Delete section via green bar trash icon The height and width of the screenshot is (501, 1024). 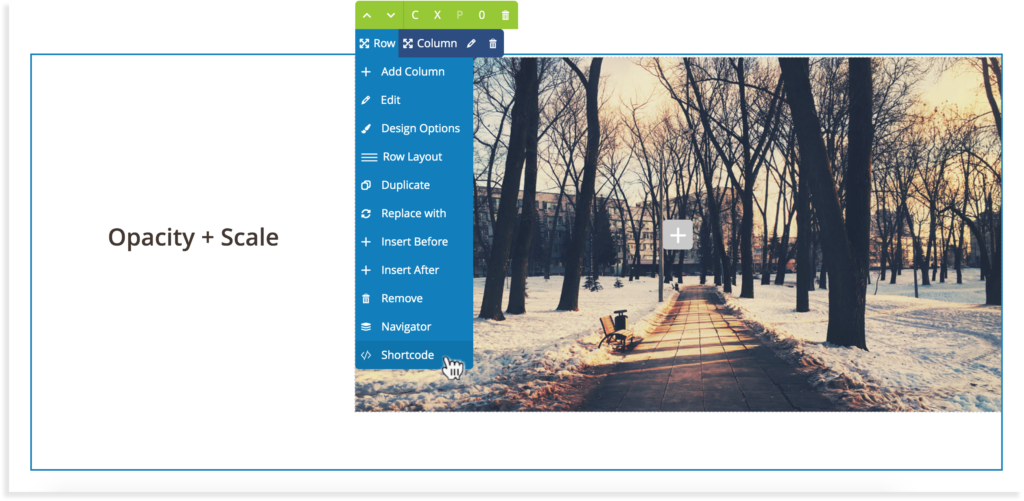coord(505,15)
